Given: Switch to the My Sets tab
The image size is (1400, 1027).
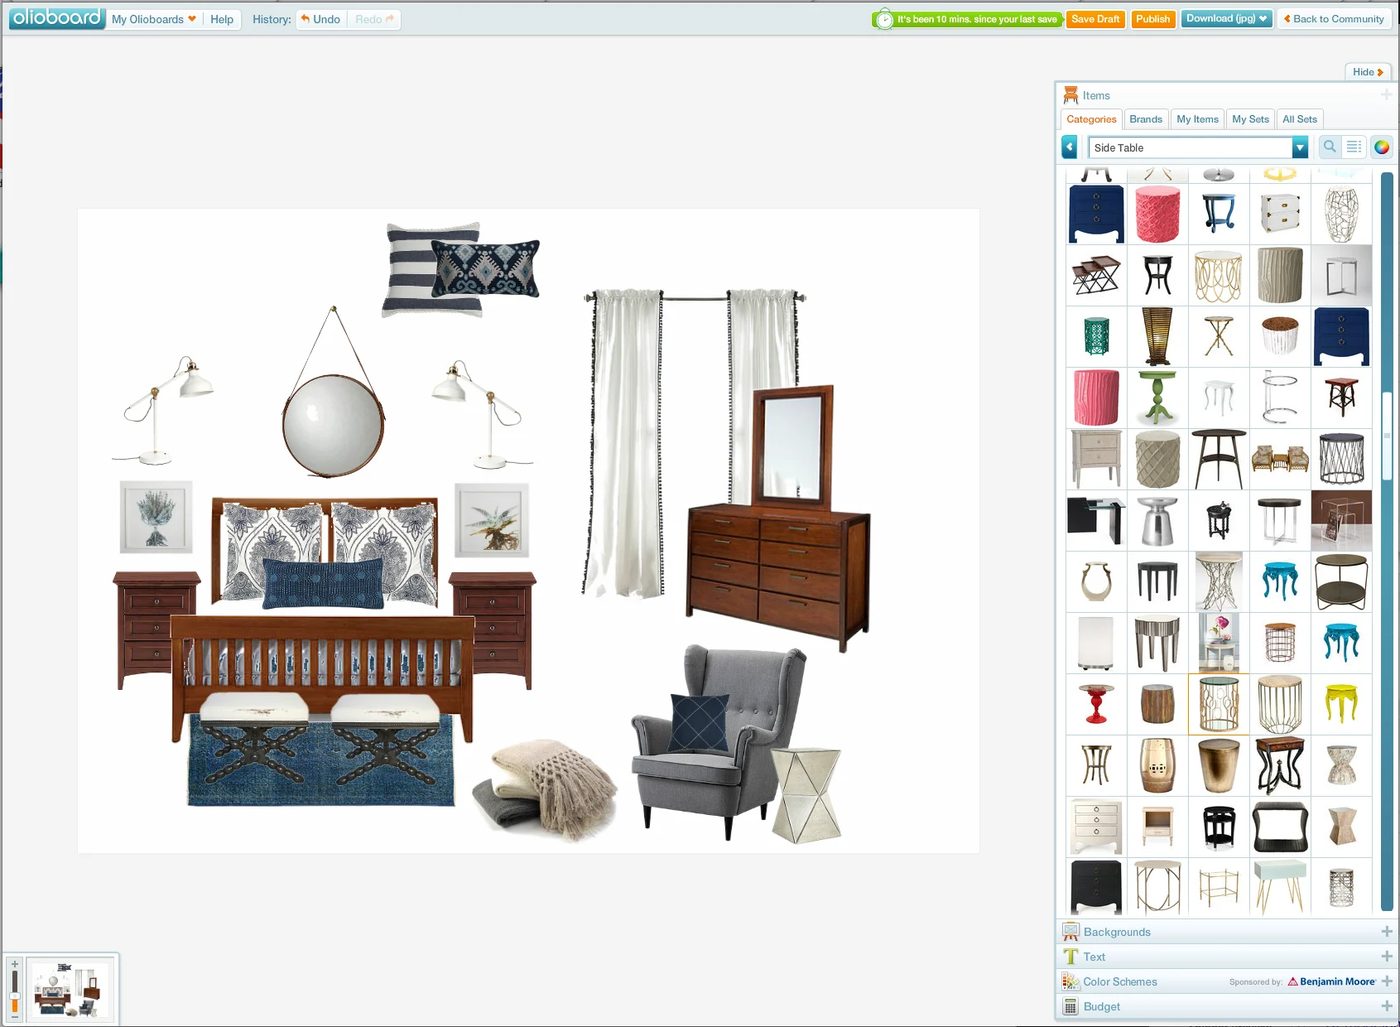Looking at the screenshot, I should 1250,119.
